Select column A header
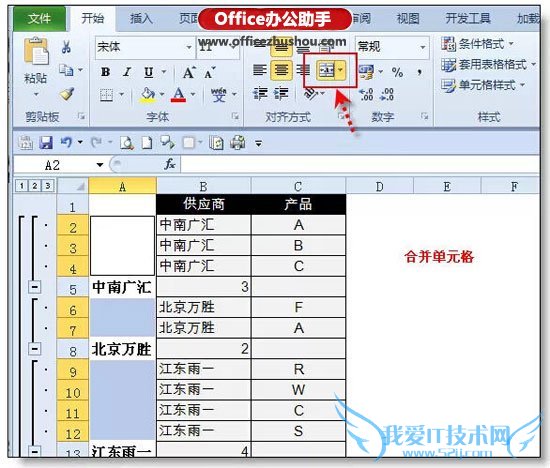550x468 pixels. coord(122,187)
